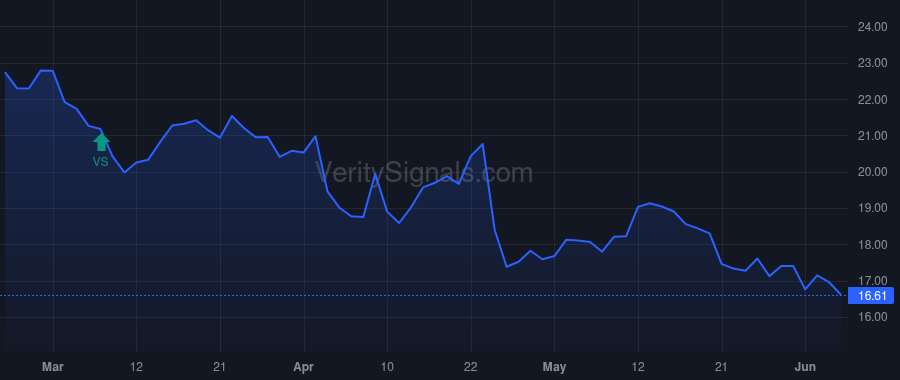The width and height of the screenshot is (900, 380).
Task: Click the 22 date label on time axis
Action: (471, 367)
